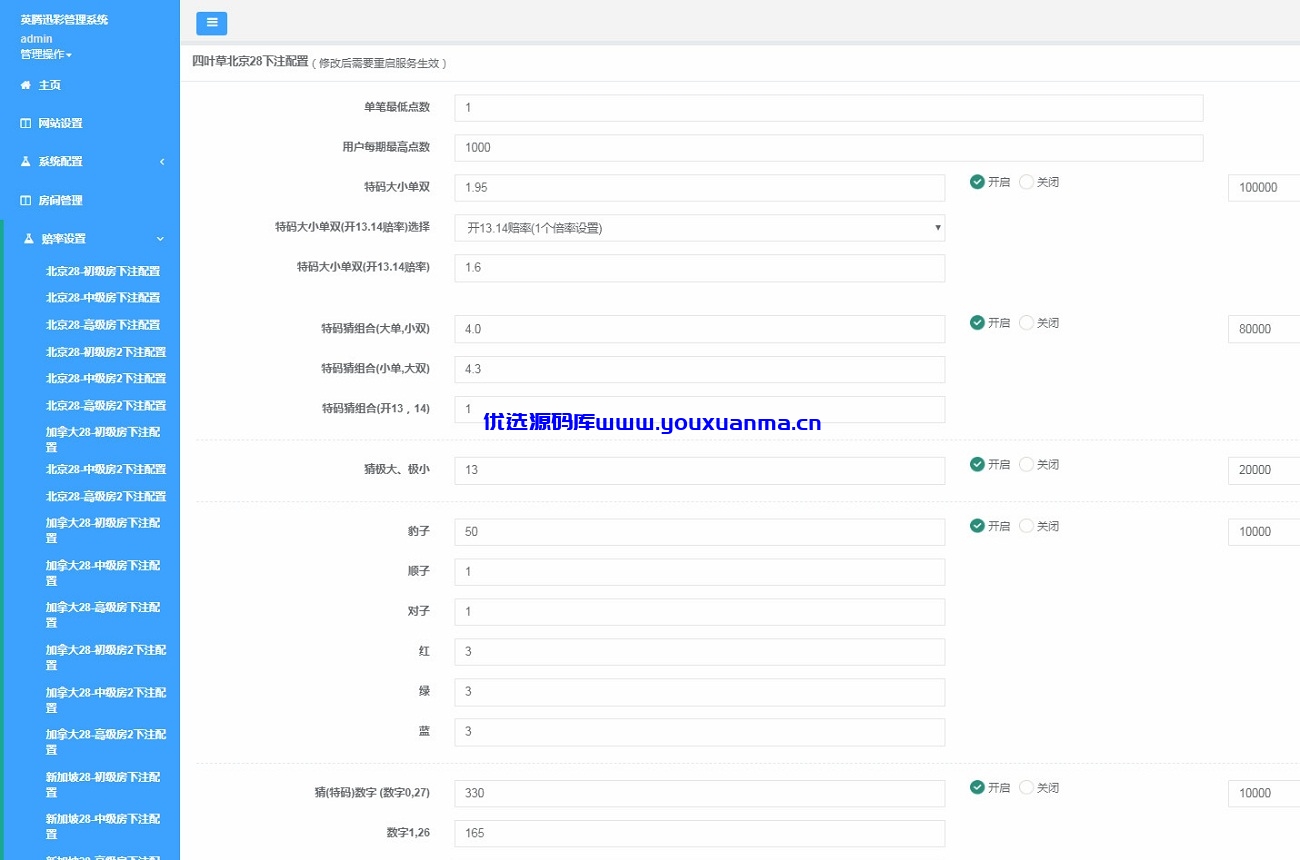
Task: Open 北京28-初级房下注配置 link
Action: (x=103, y=271)
